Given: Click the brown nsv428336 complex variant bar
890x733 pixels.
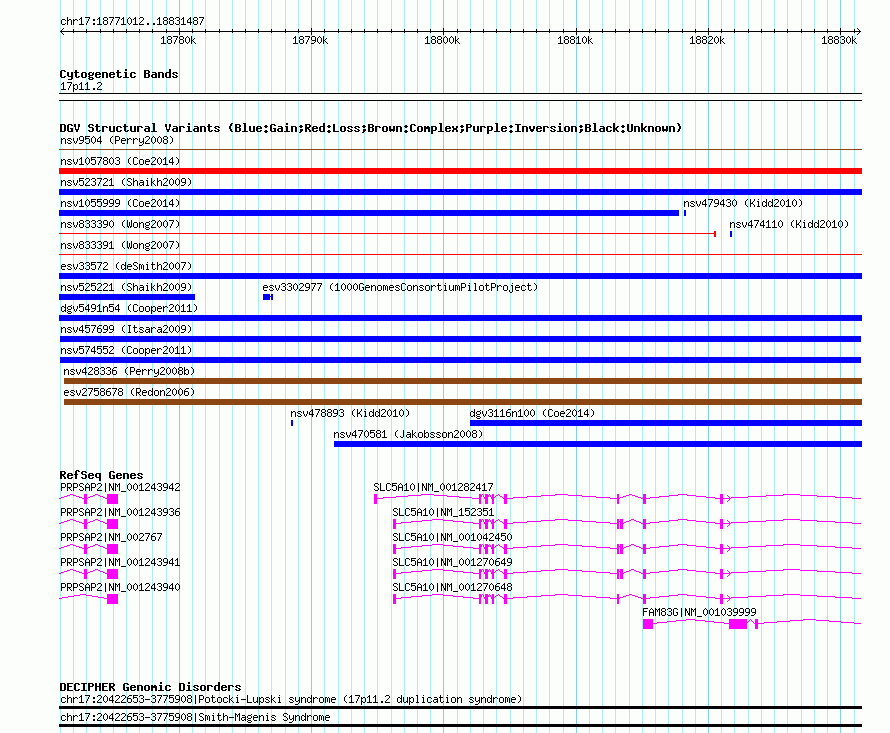Looking at the screenshot, I should pyautogui.click(x=463, y=381).
